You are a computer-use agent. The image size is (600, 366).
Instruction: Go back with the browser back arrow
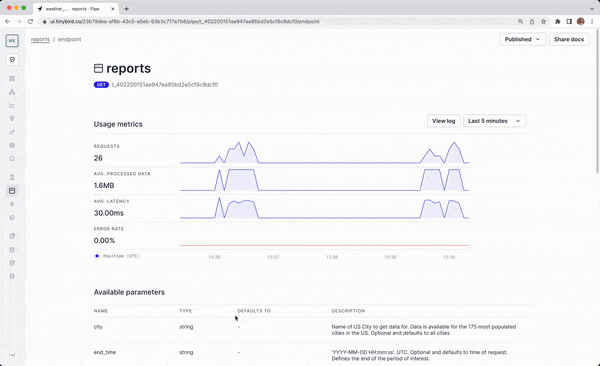[8, 21]
